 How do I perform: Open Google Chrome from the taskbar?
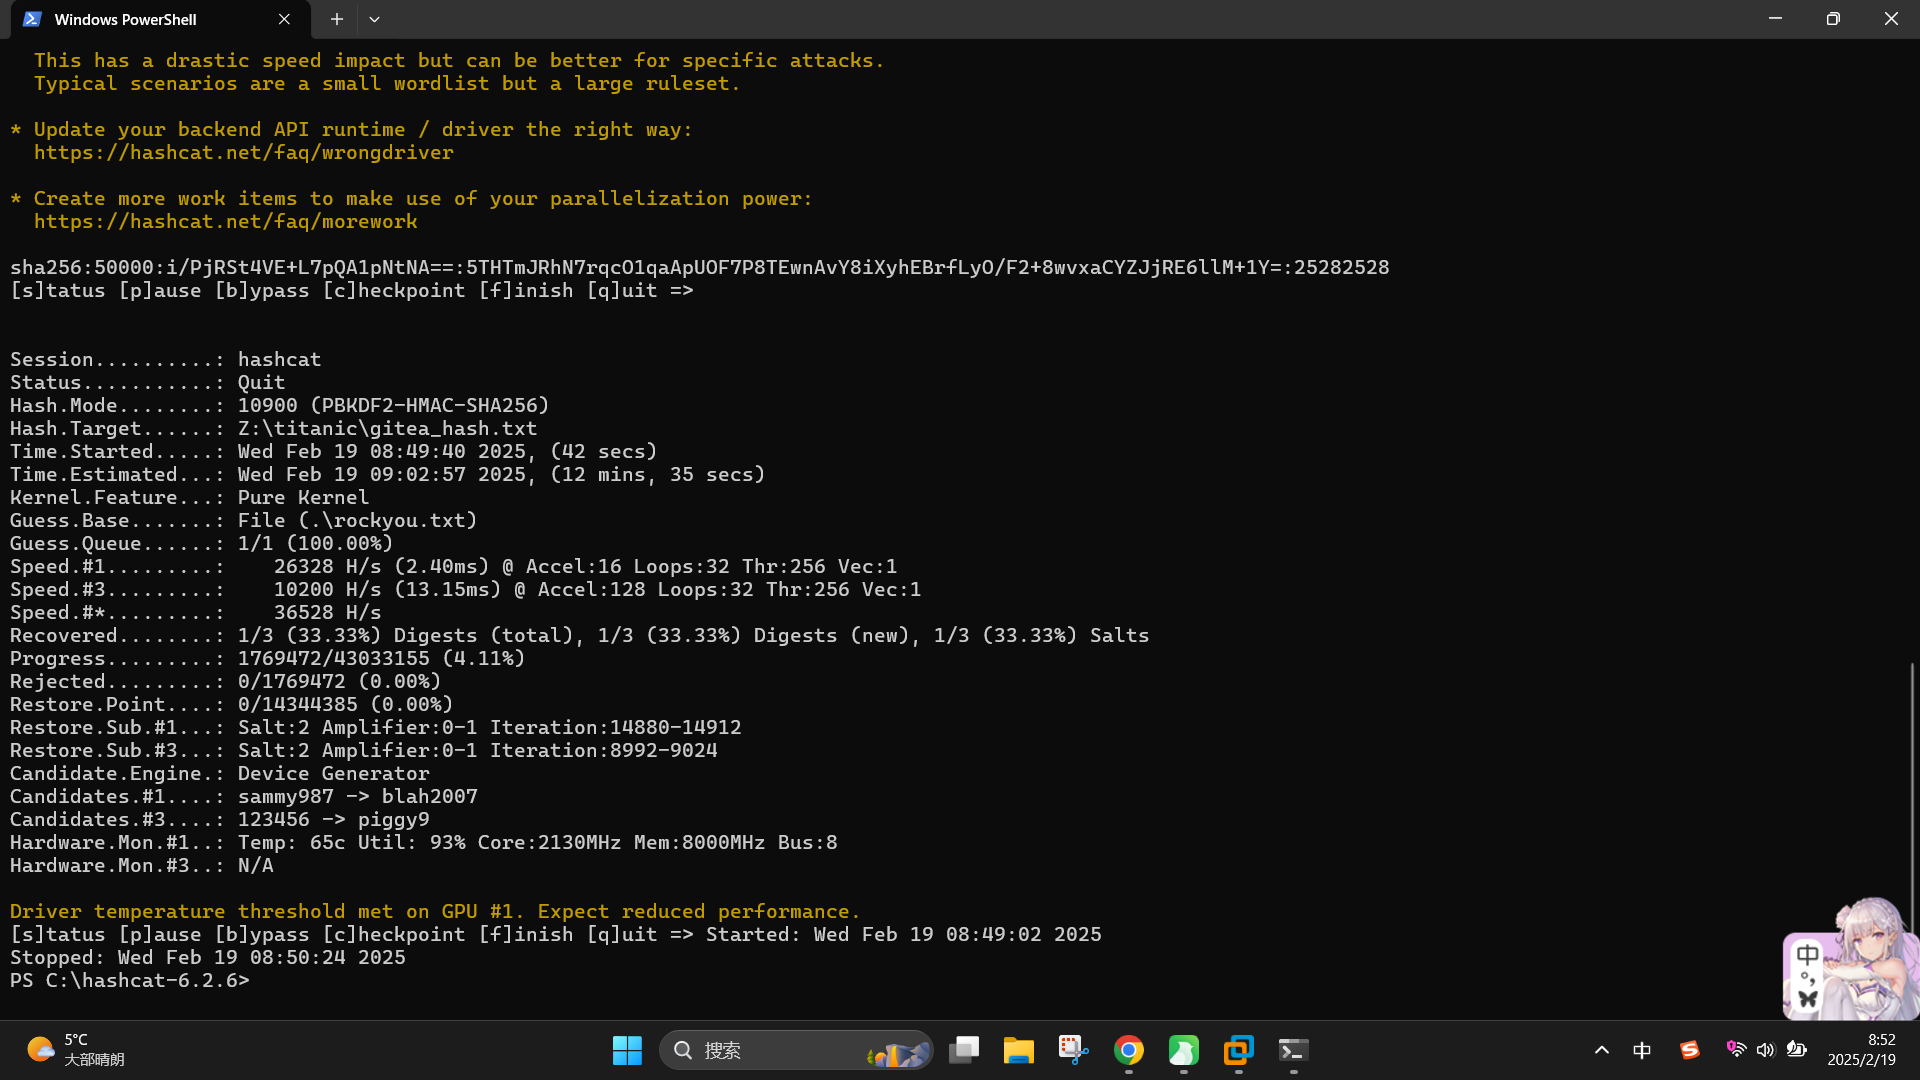pyautogui.click(x=1129, y=1050)
